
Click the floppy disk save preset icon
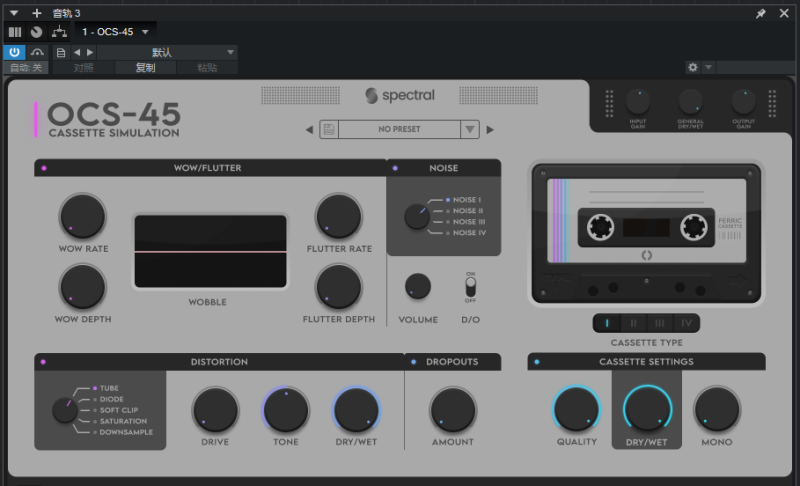(329, 130)
